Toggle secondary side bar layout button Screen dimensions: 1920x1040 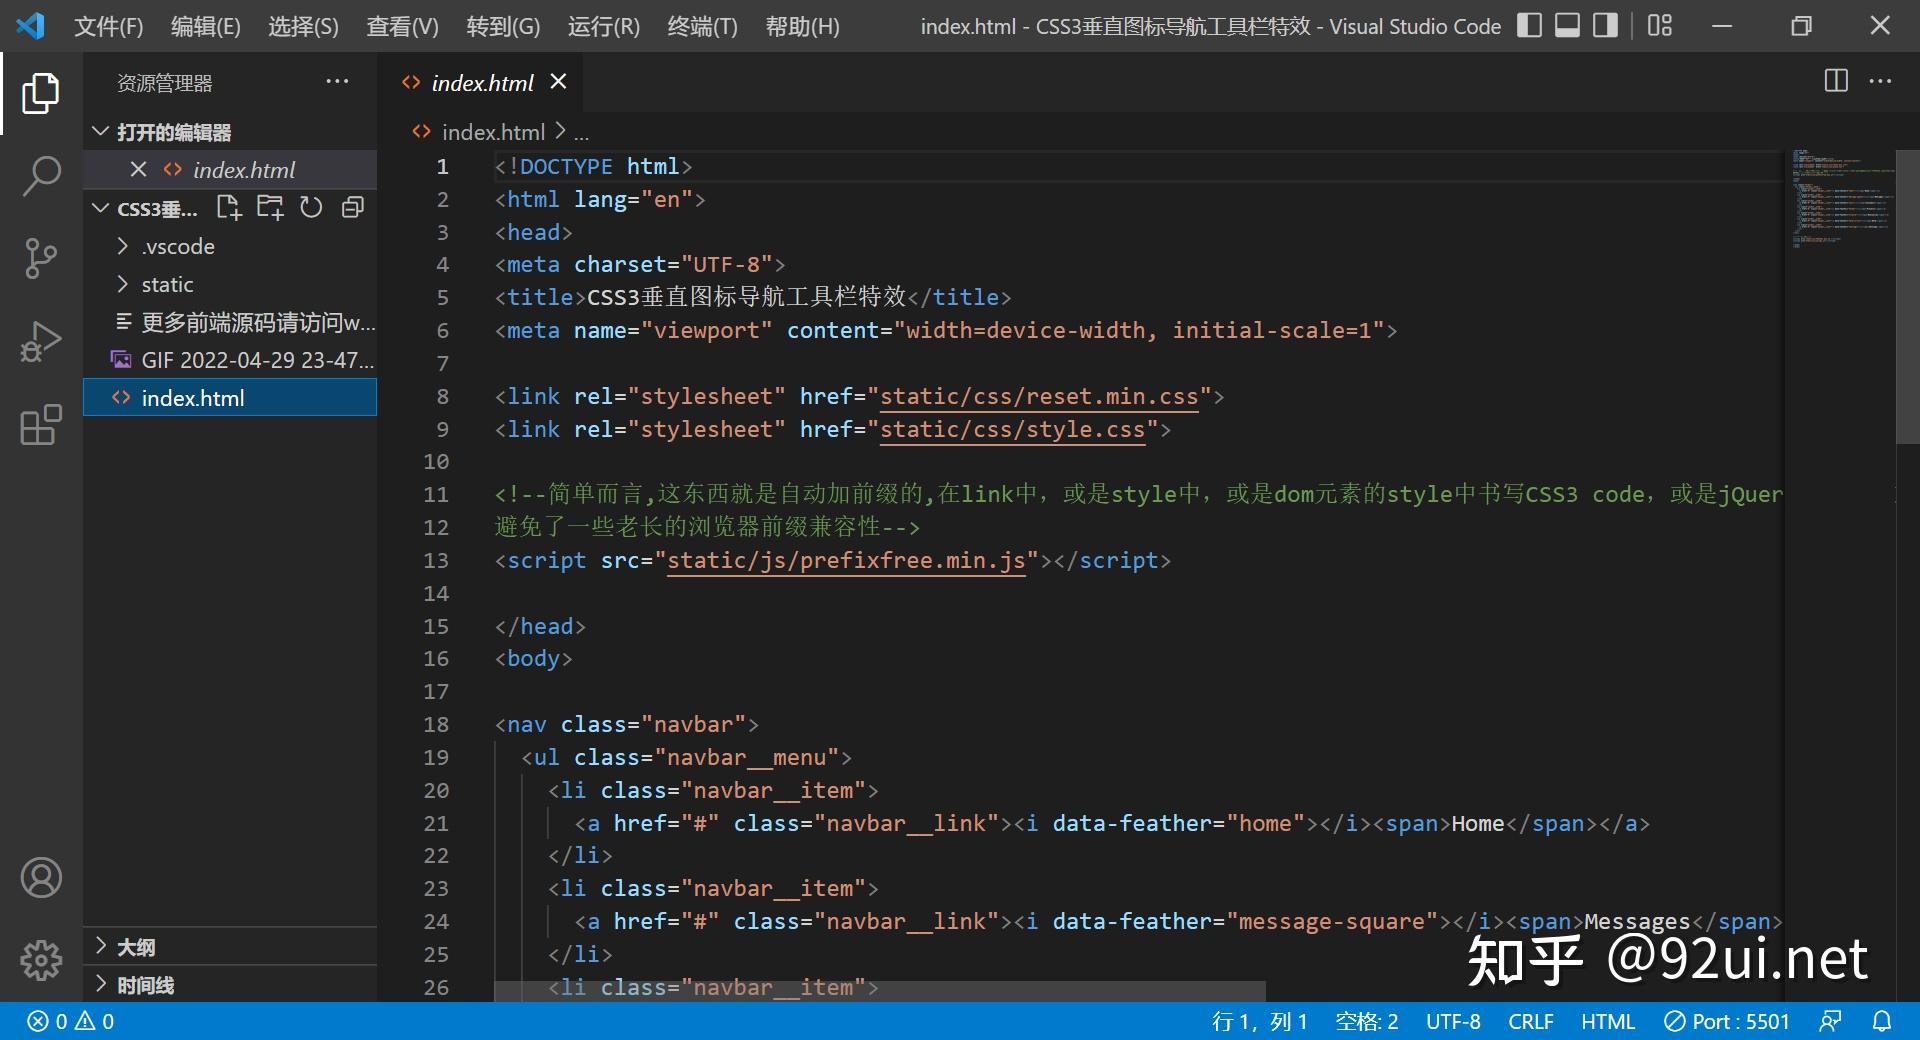pyautogui.click(x=1605, y=26)
